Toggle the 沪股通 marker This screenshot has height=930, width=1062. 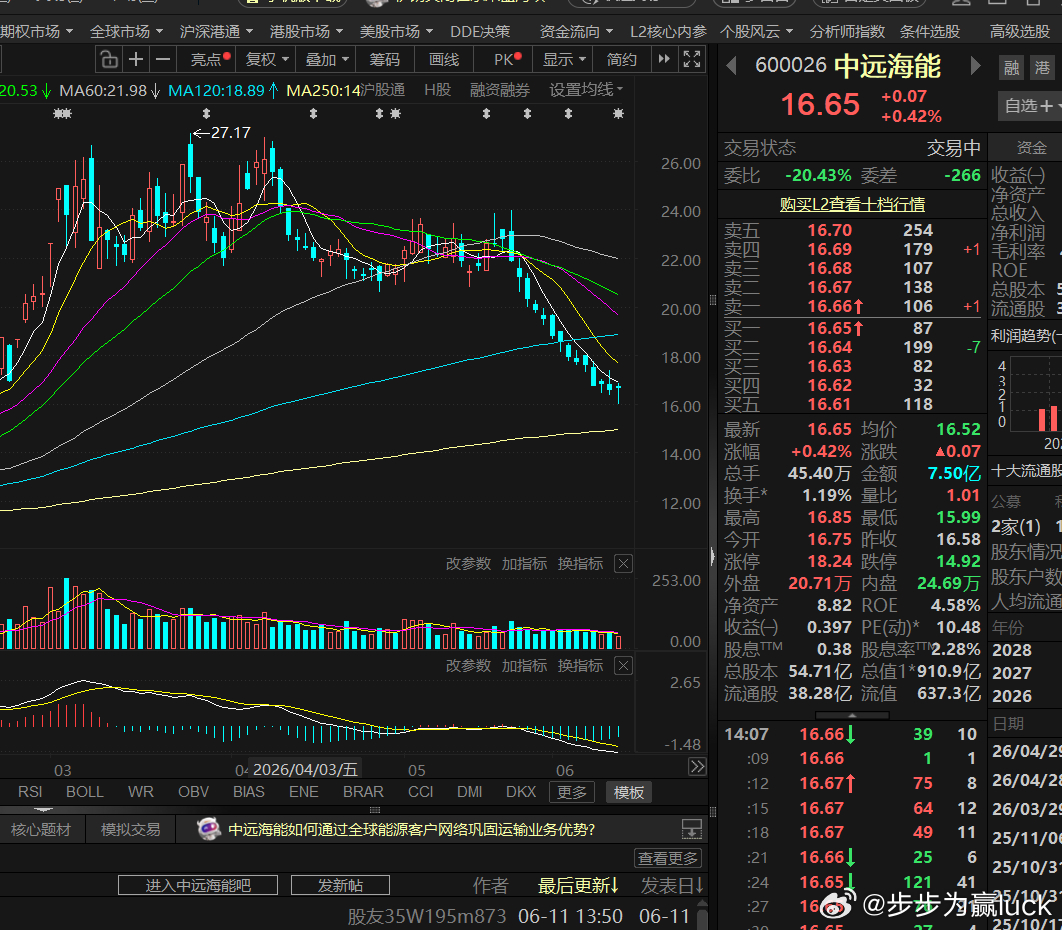382,90
